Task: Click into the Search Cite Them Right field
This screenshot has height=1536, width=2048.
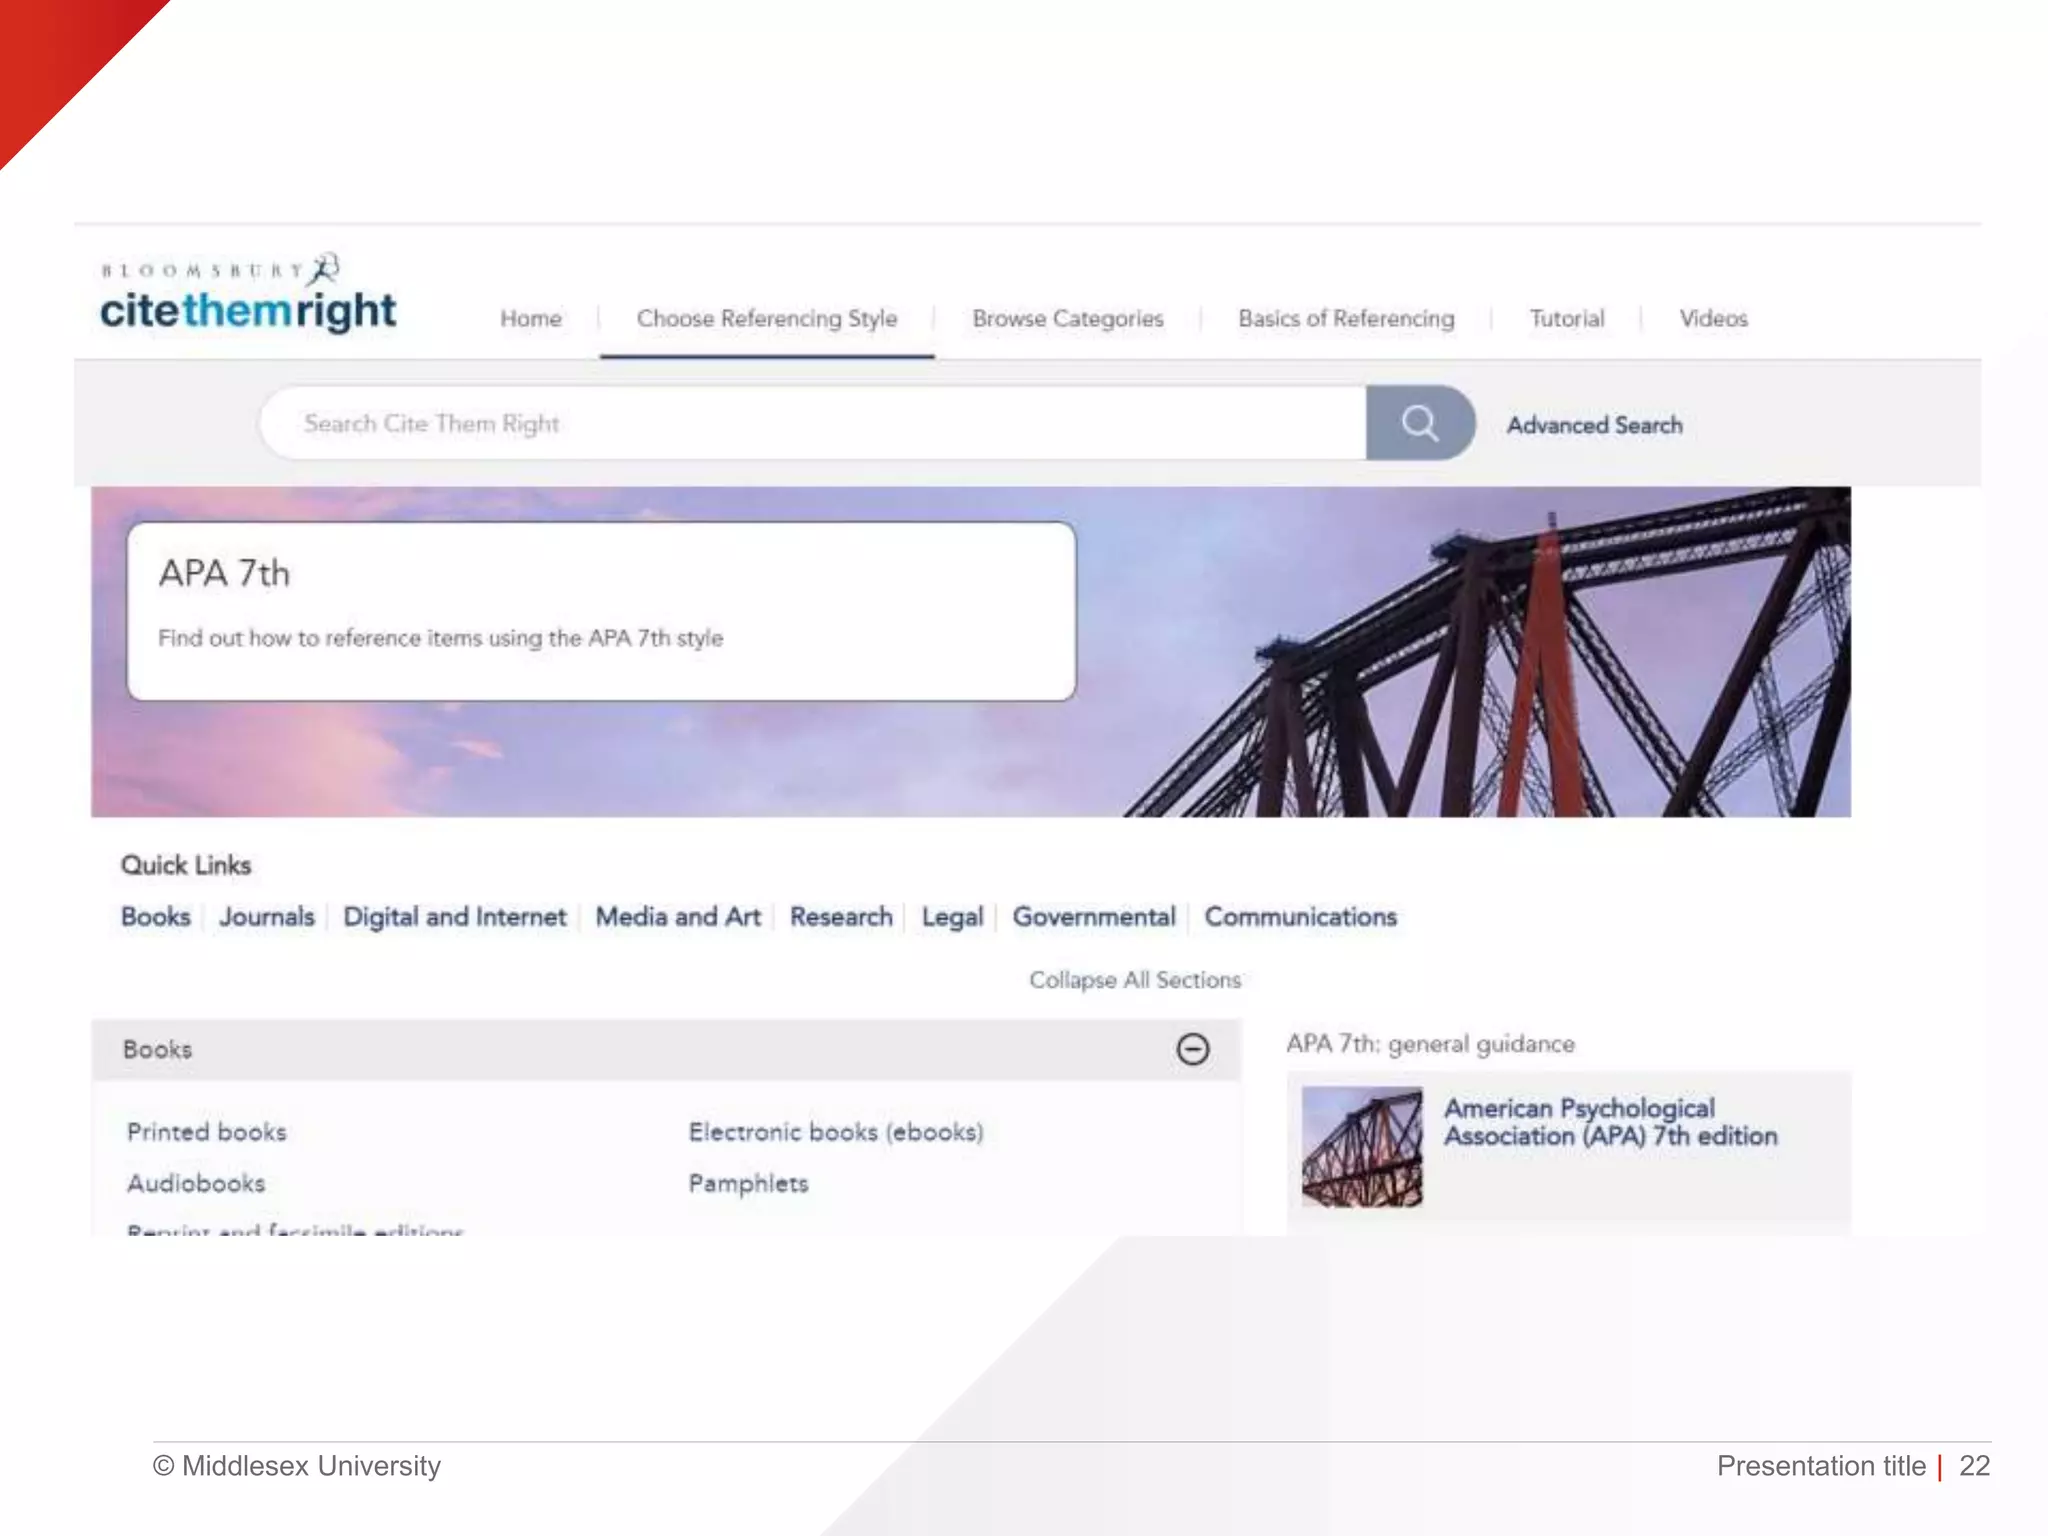Action: (x=810, y=424)
